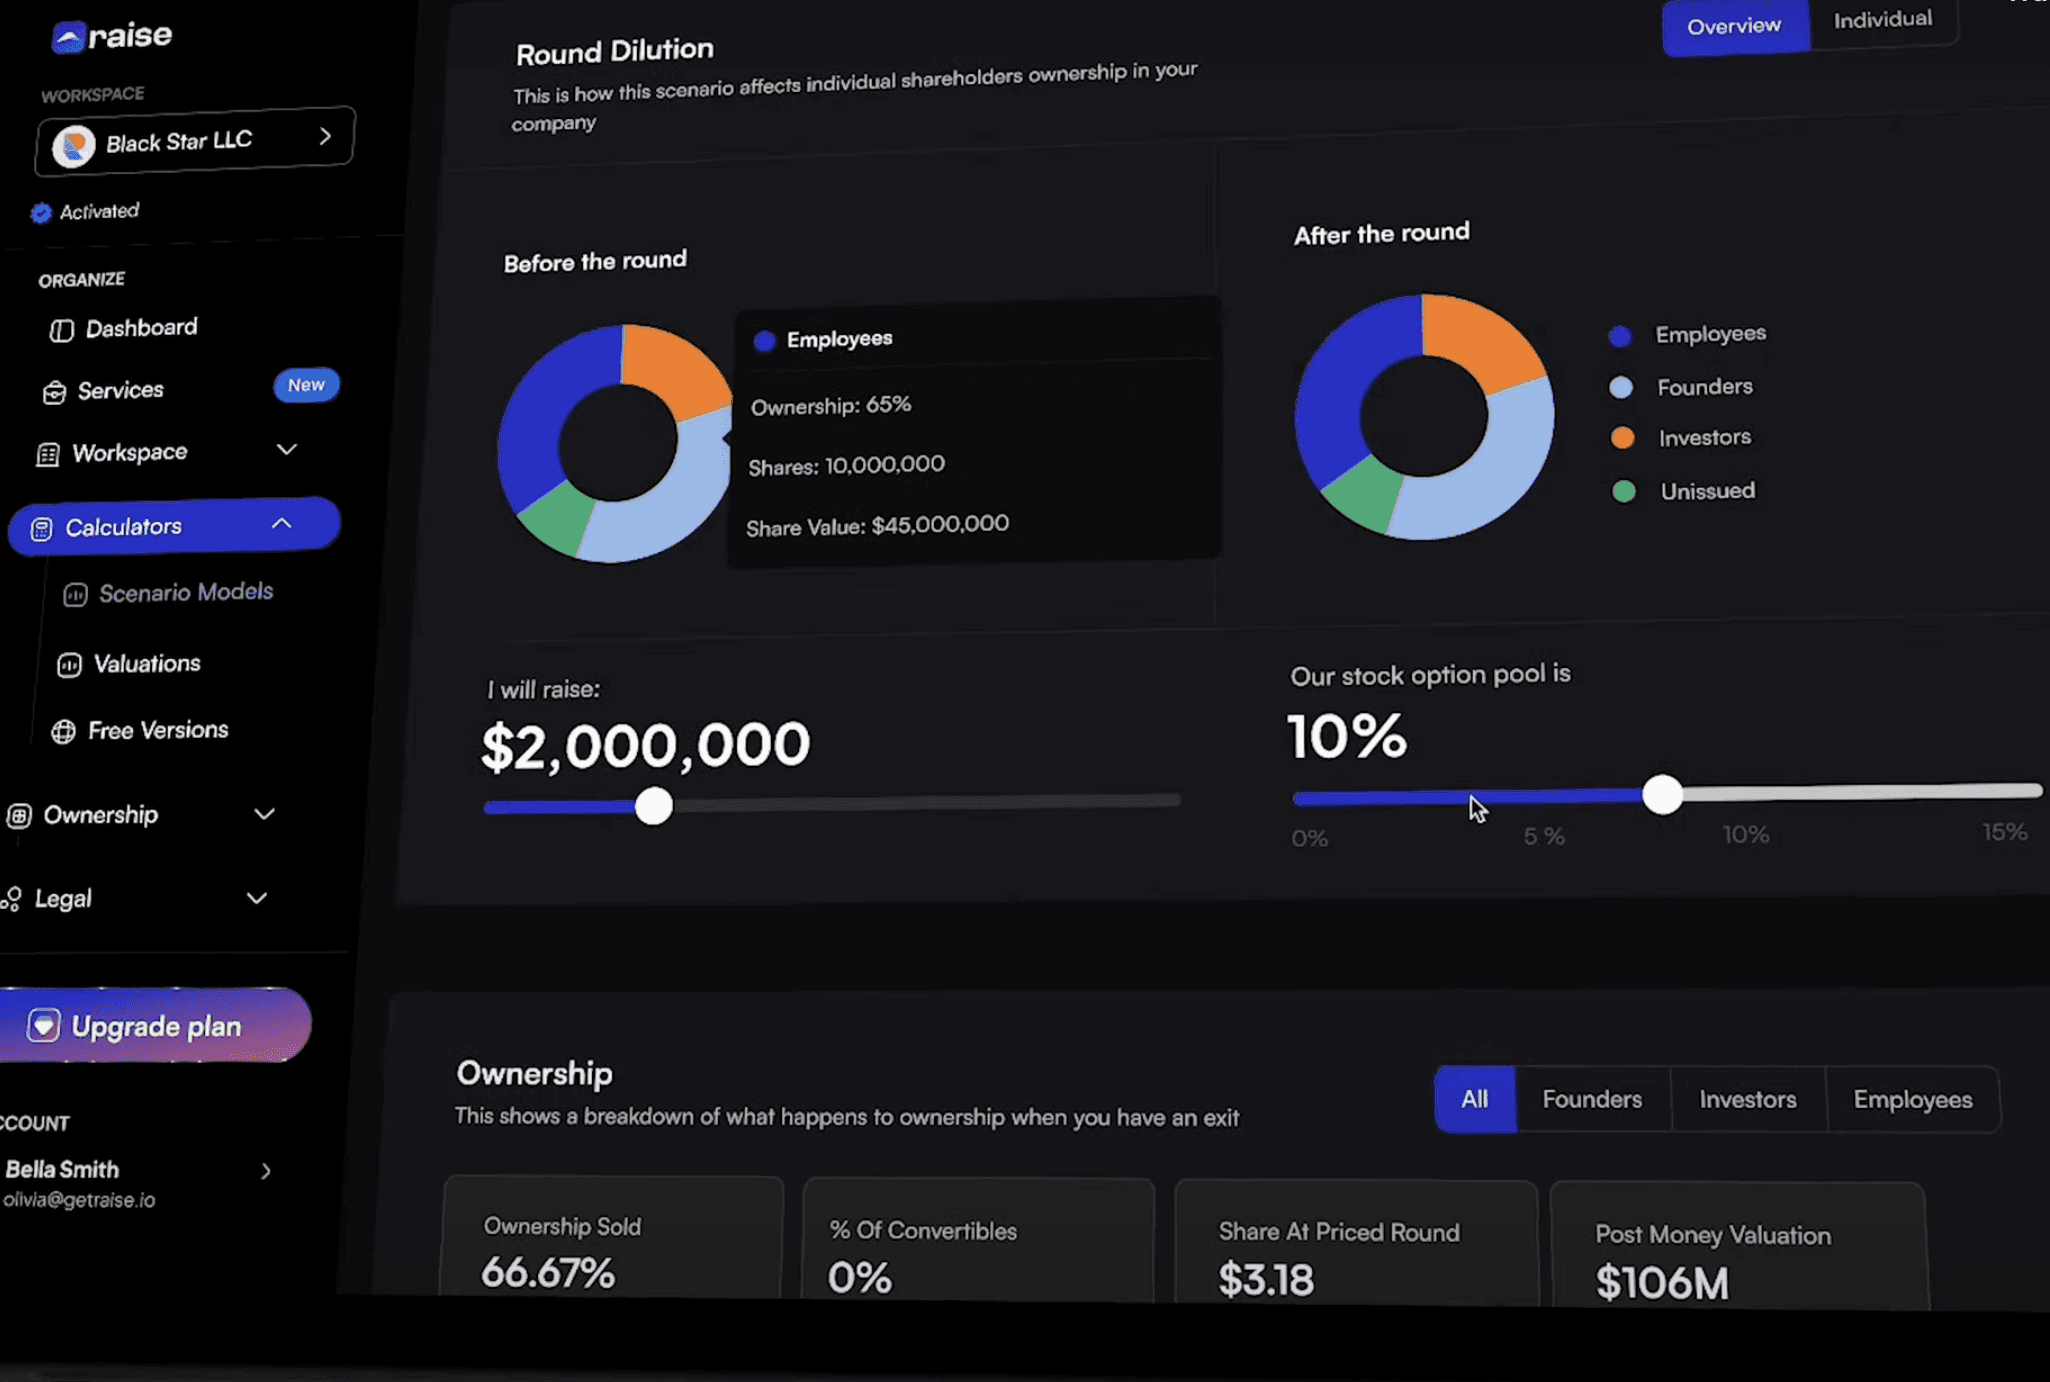Click the Free Versions link
Image resolution: width=2050 pixels, height=1382 pixels.
pos(159,730)
